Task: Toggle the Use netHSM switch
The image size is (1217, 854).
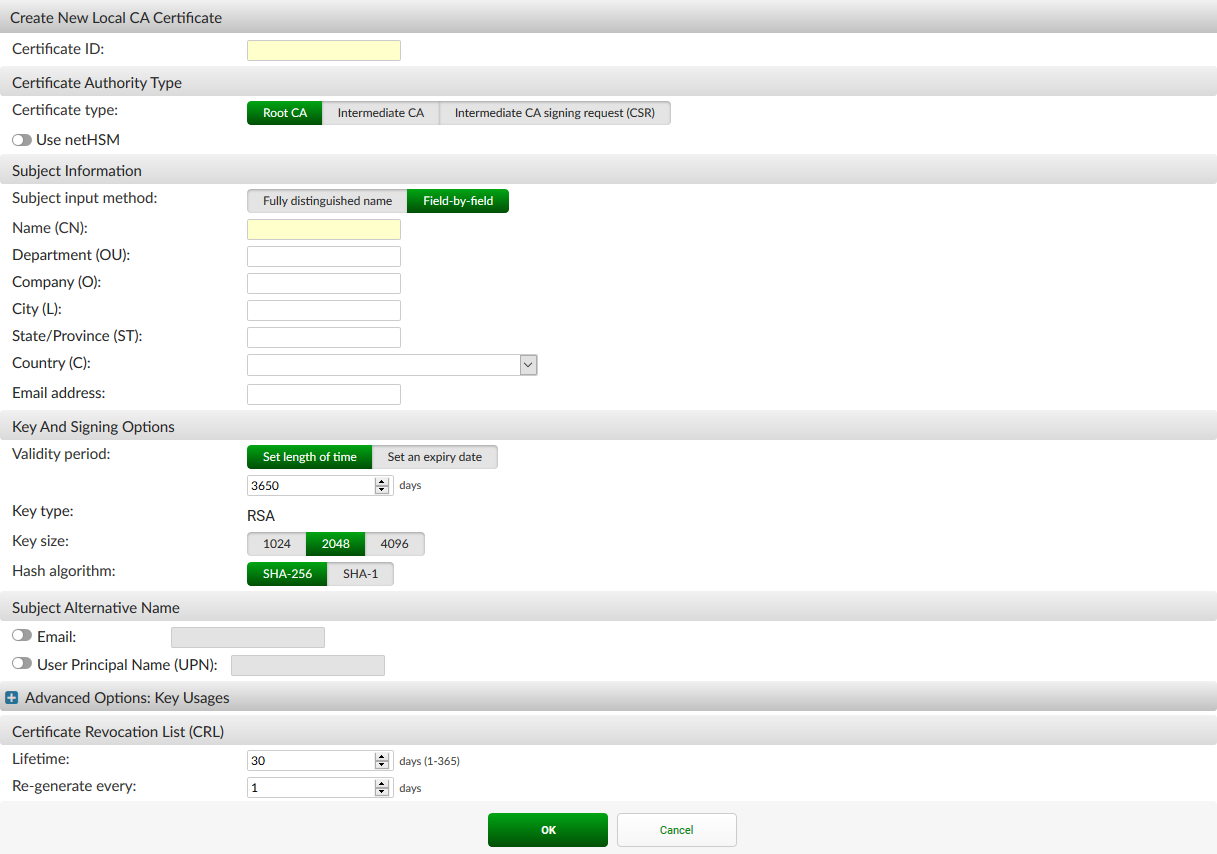Action: point(22,140)
